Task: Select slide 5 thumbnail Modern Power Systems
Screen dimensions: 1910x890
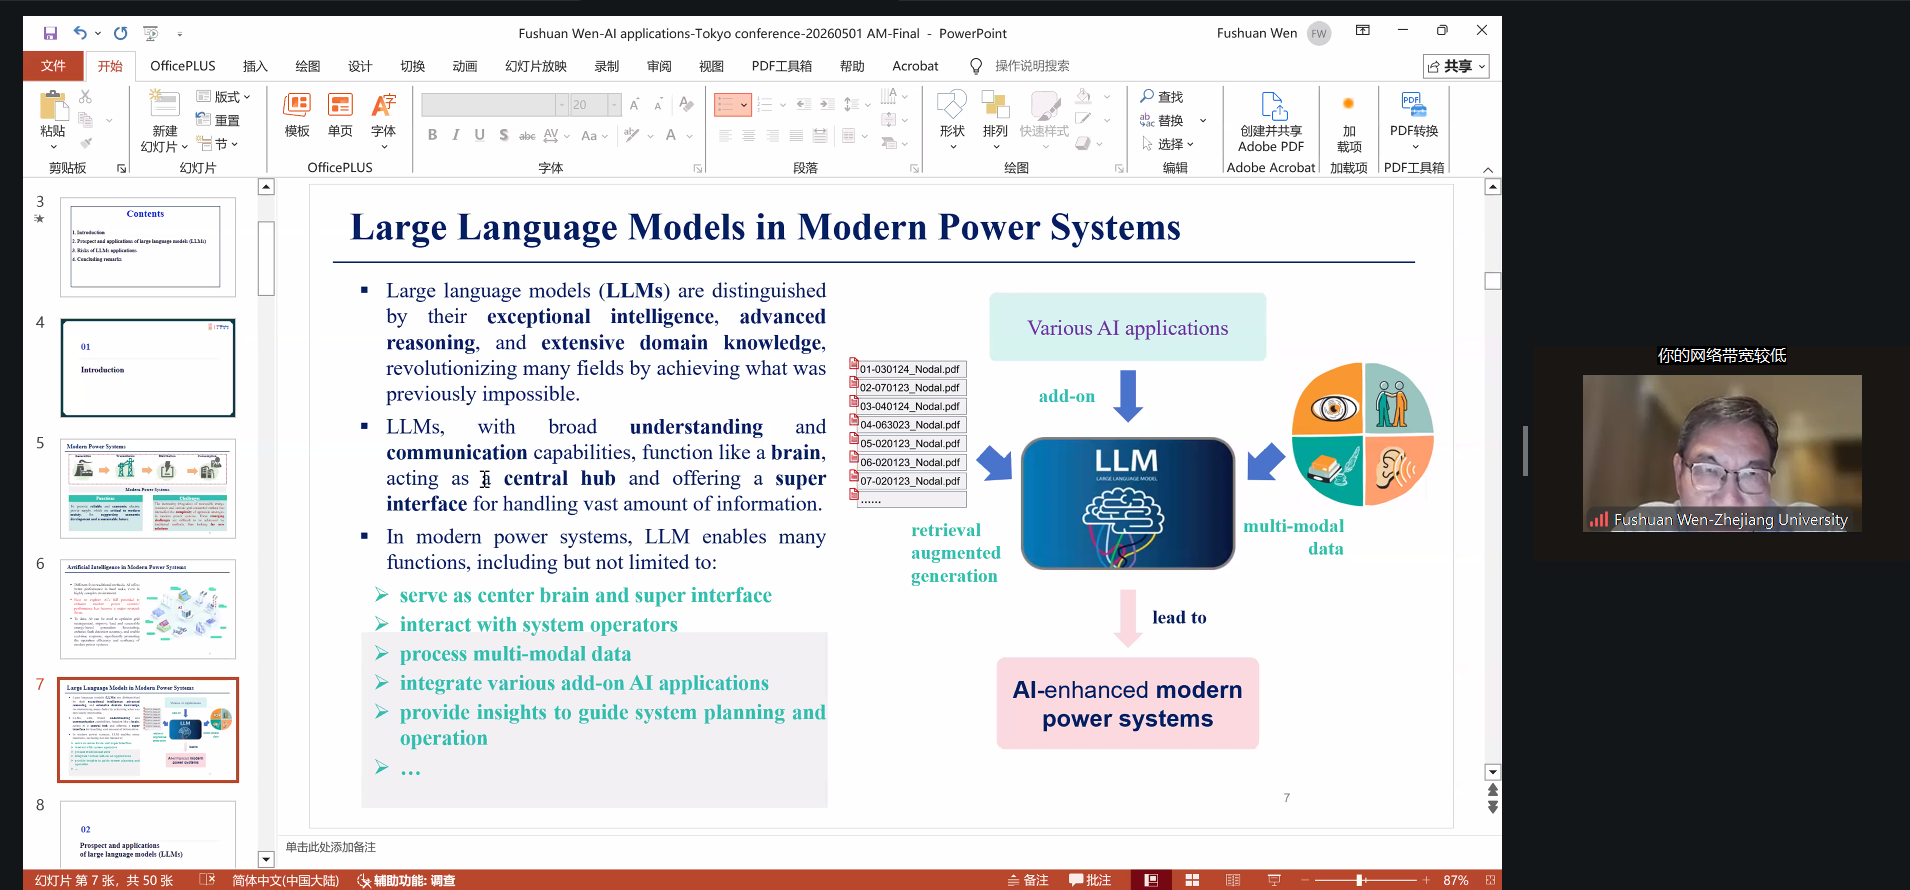Action: [x=148, y=488]
